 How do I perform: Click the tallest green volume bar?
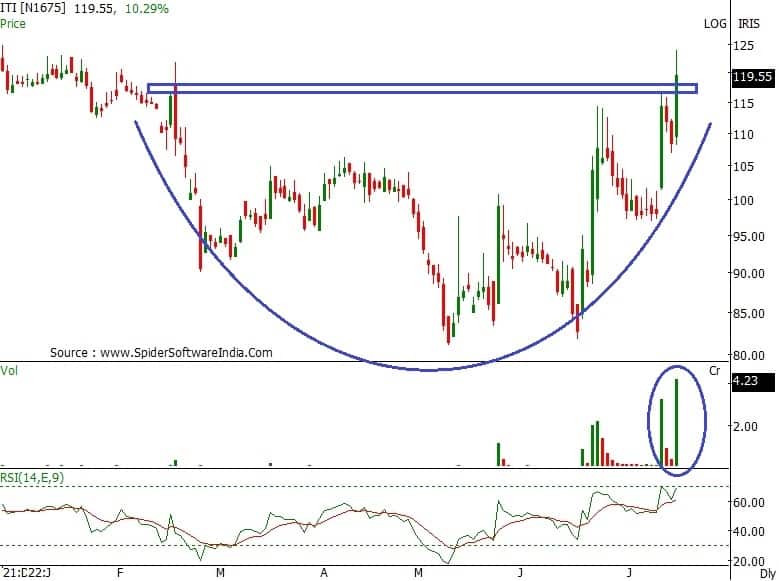(677, 422)
